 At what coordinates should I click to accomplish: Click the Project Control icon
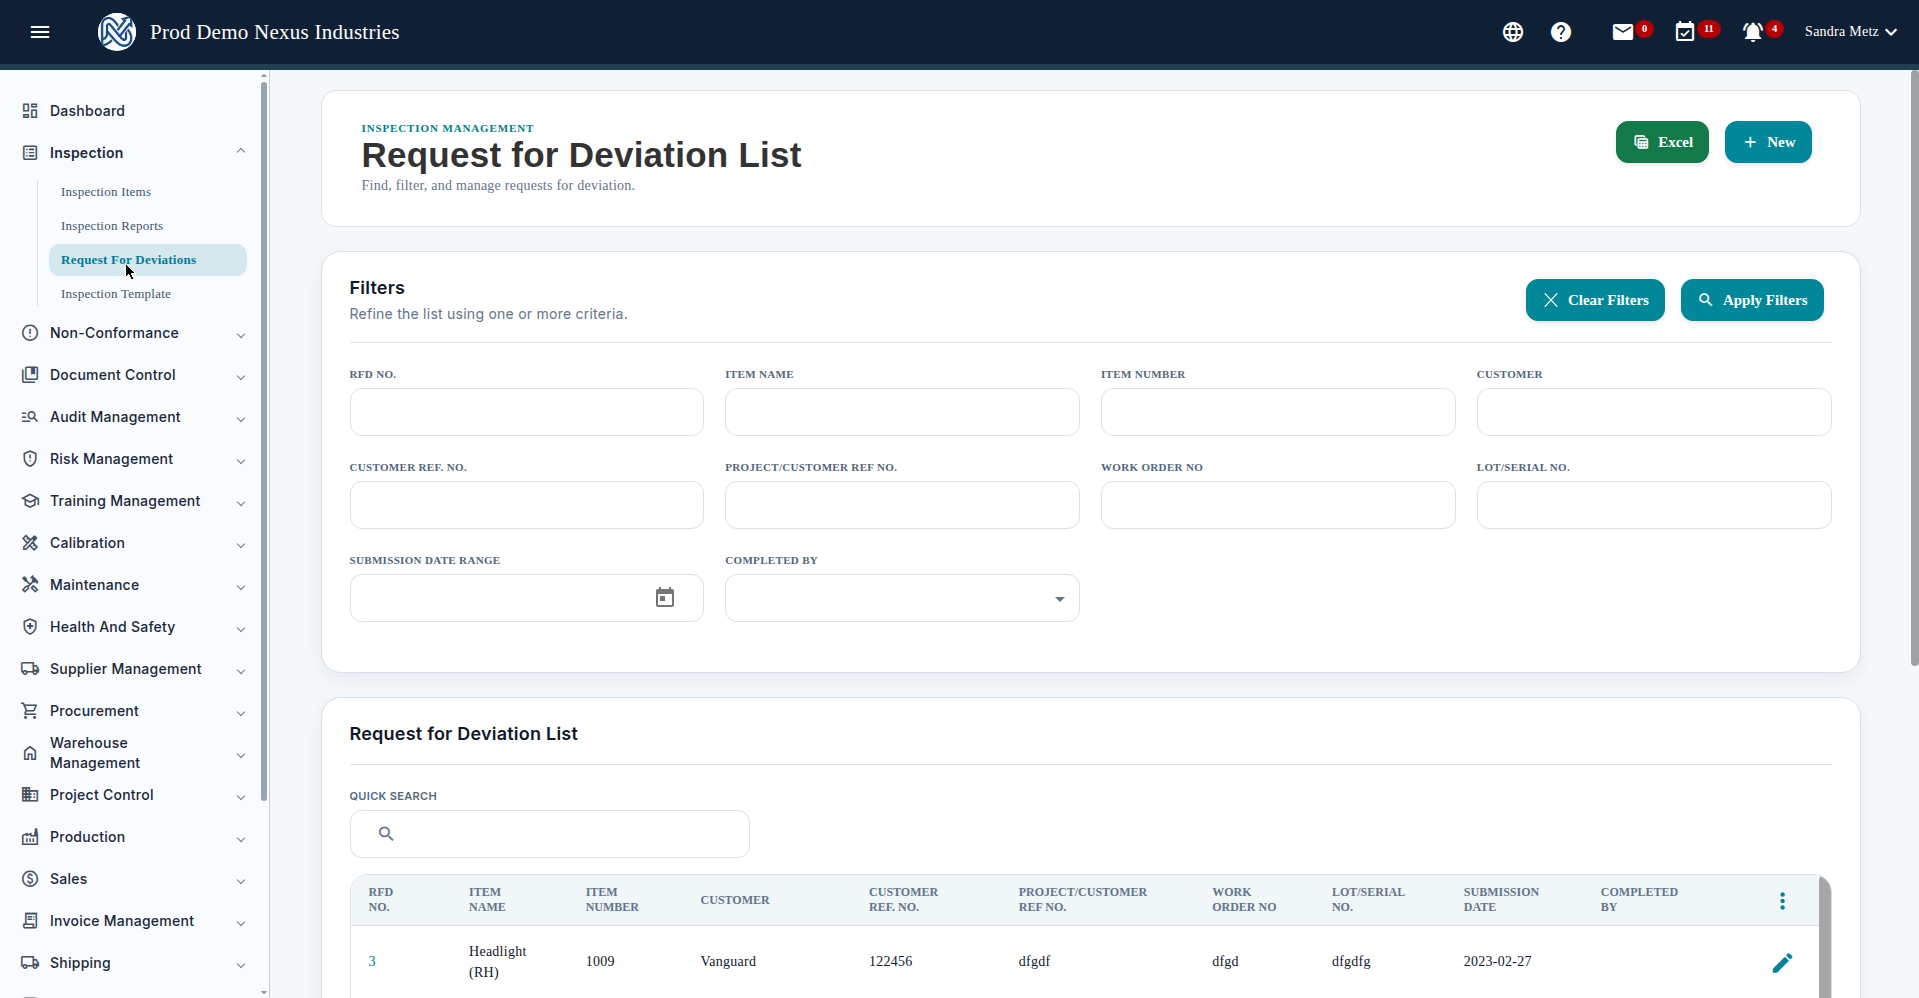(30, 795)
